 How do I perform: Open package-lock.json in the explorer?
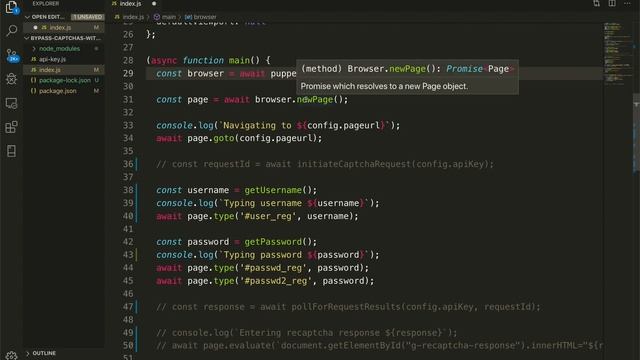(64, 80)
